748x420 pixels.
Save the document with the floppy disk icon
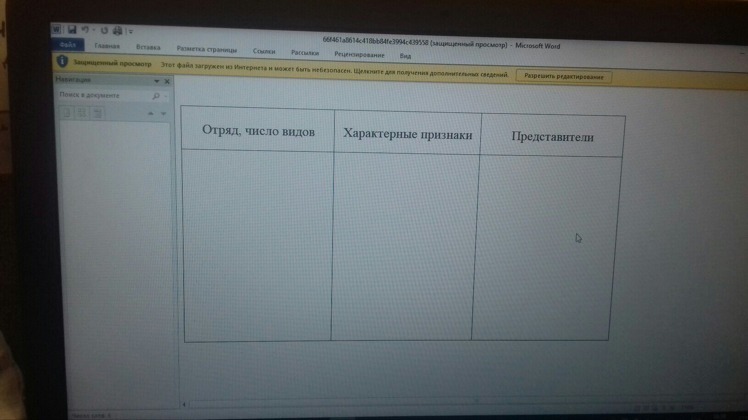coord(72,30)
